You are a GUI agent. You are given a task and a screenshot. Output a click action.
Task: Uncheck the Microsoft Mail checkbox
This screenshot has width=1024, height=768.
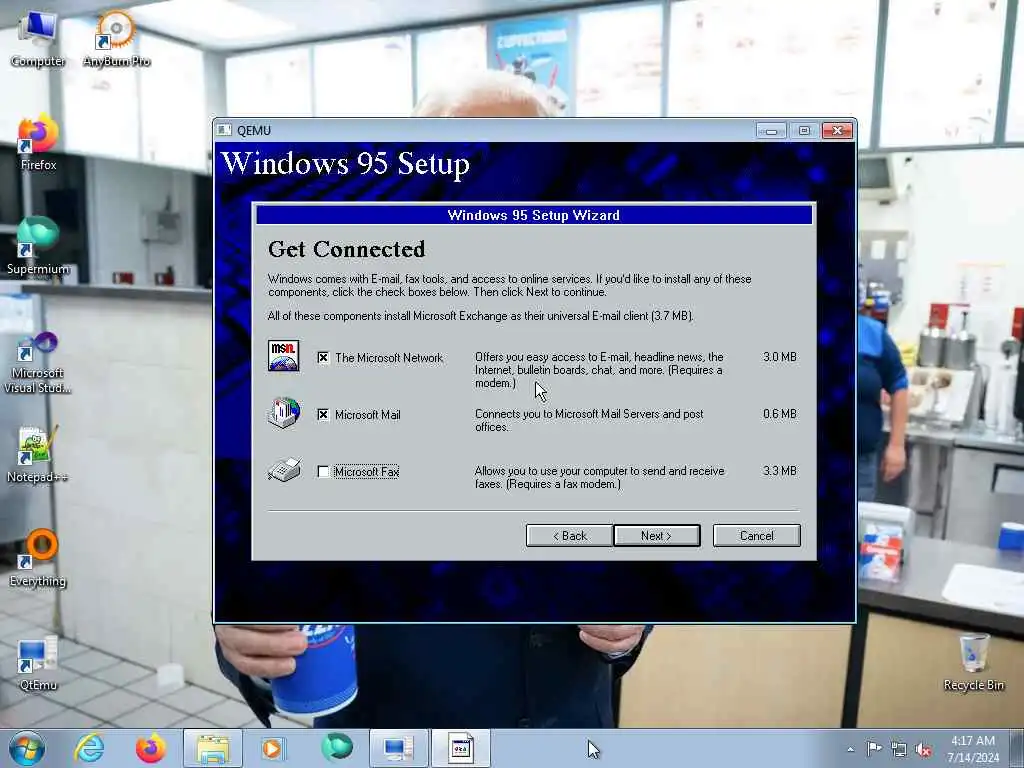pyautogui.click(x=323, y=415)
